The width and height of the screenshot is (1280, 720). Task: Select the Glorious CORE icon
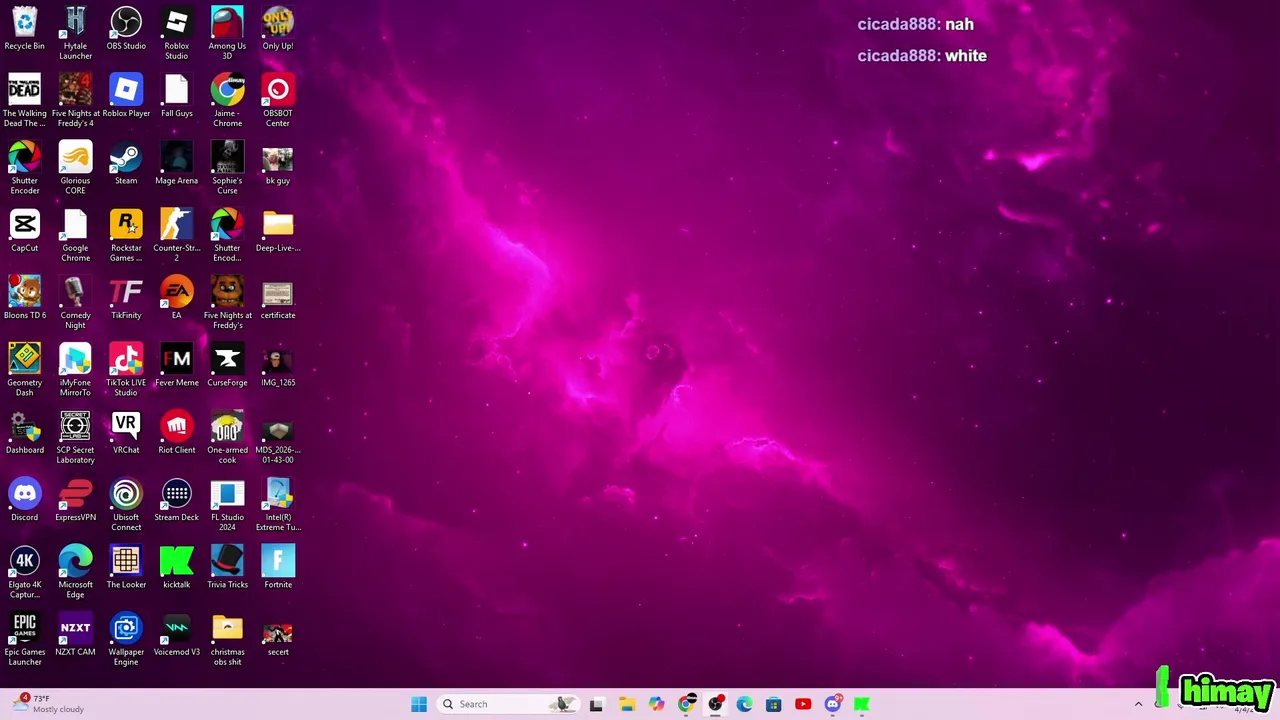coord(75,168)
